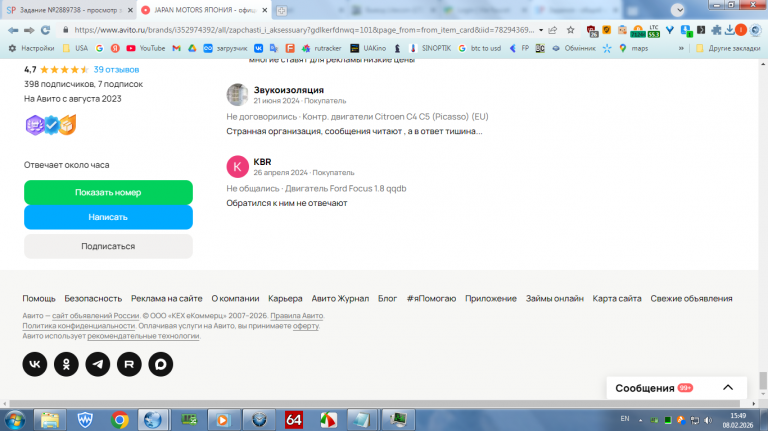Open a new browser tab
768x431 pixels.
pos(281,10)
